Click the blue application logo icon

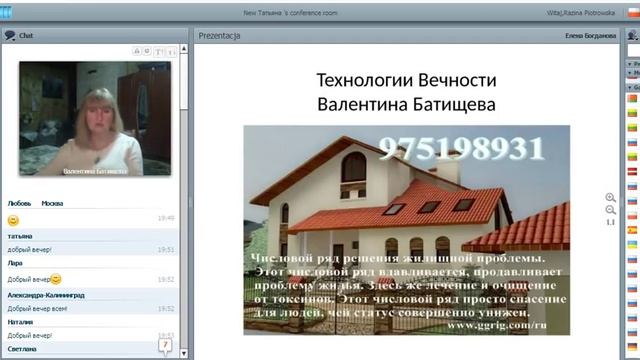(6, 12)
